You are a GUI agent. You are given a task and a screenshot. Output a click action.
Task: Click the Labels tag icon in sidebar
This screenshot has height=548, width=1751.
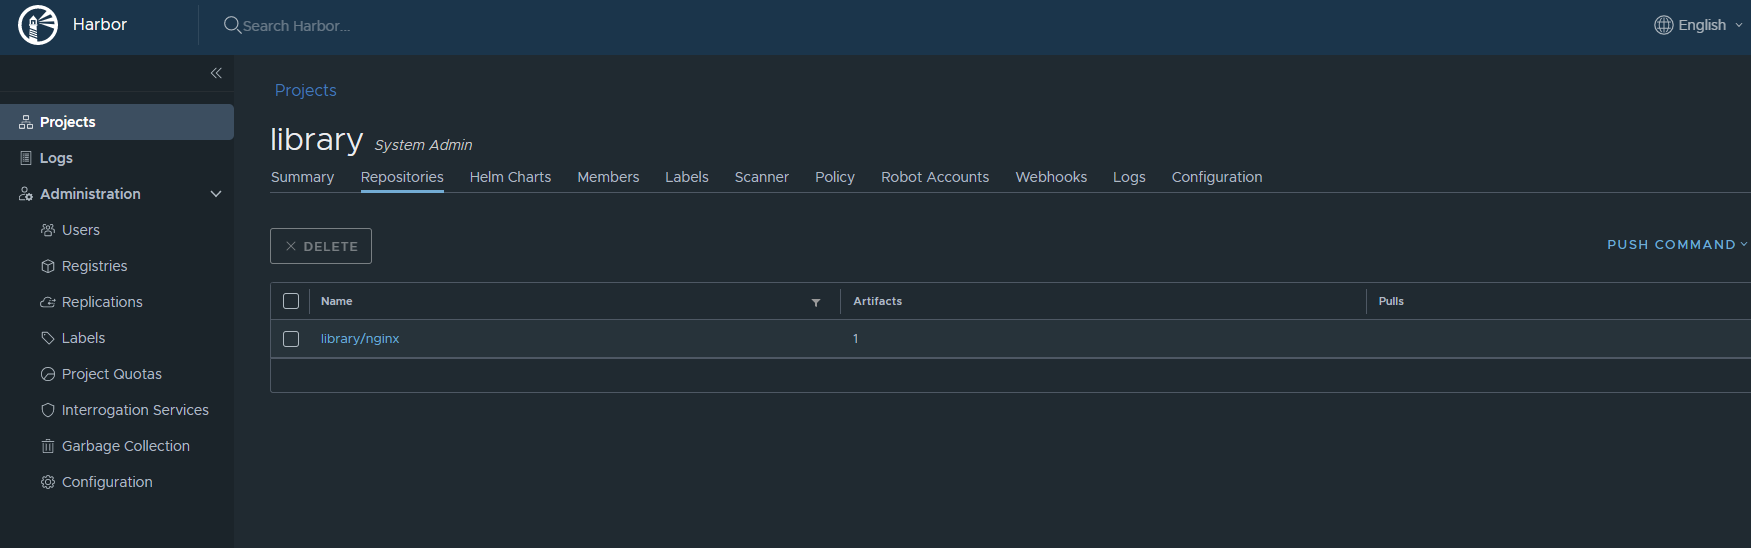[x=47, y=338]
